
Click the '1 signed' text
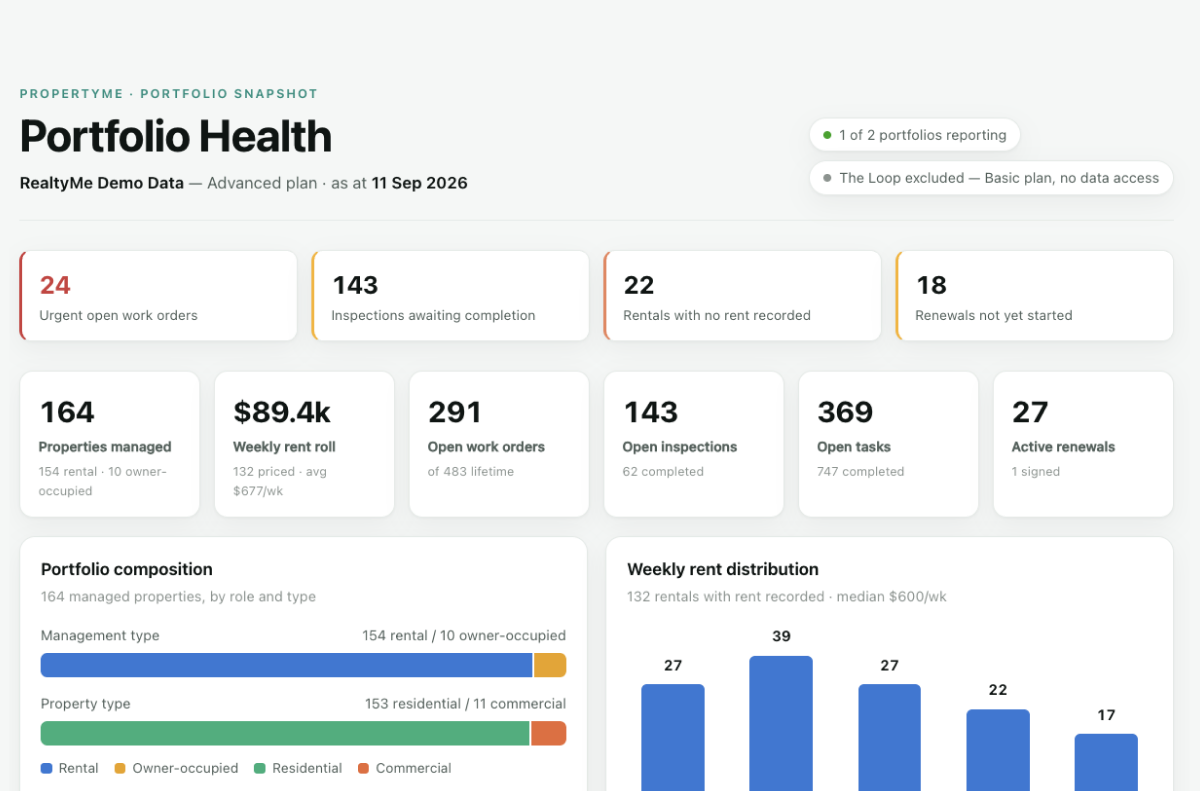pyautogui.click(x=1036, y=472)
